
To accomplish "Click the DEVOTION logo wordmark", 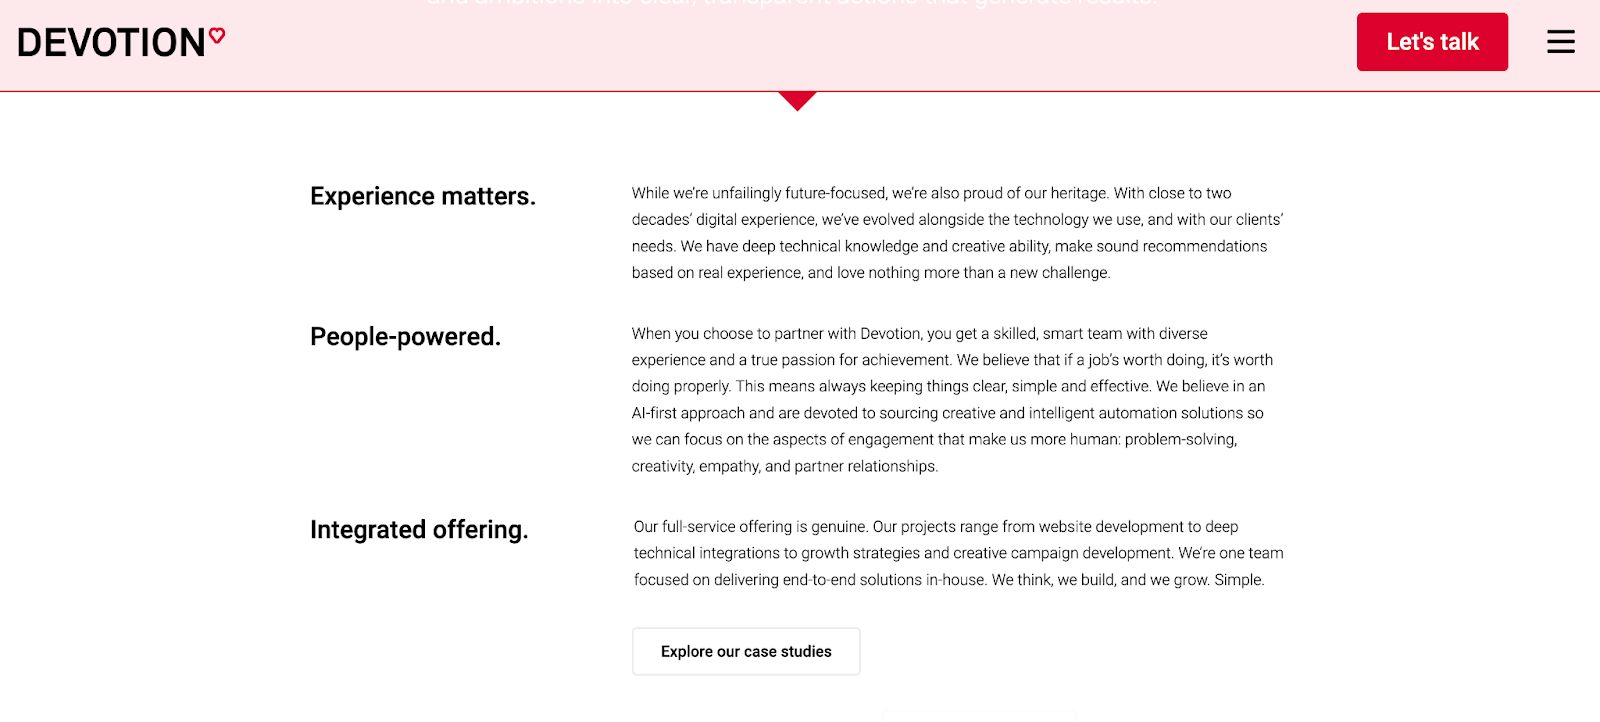I will 111,43.
